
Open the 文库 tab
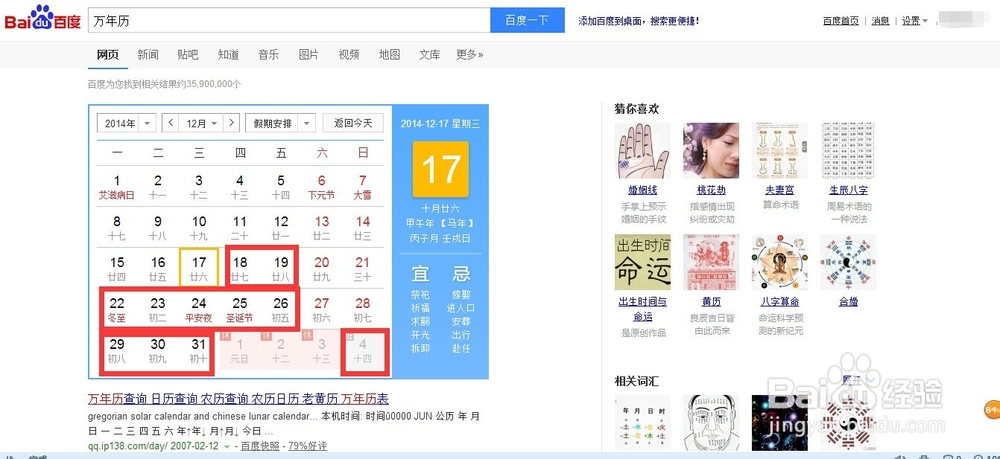pos(429,55)
